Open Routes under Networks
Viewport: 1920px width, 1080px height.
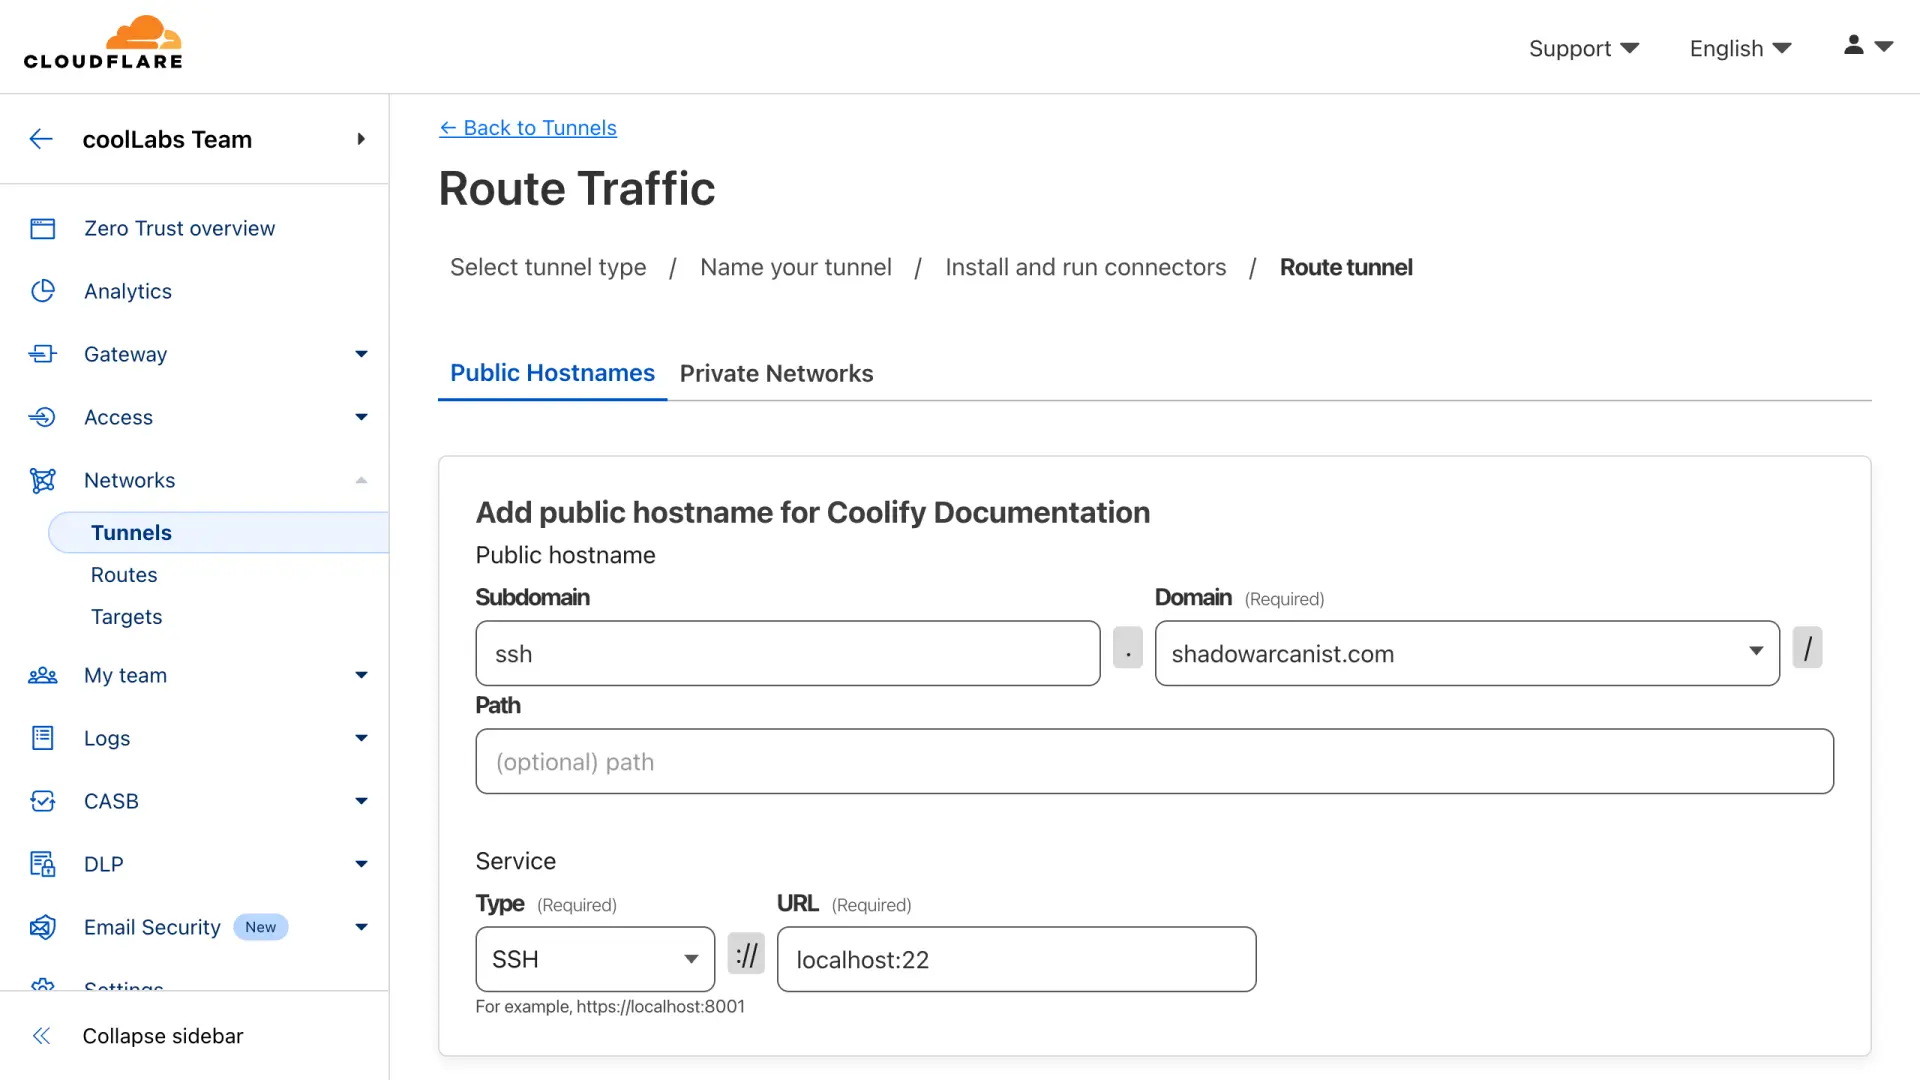(x=124, y=575)
